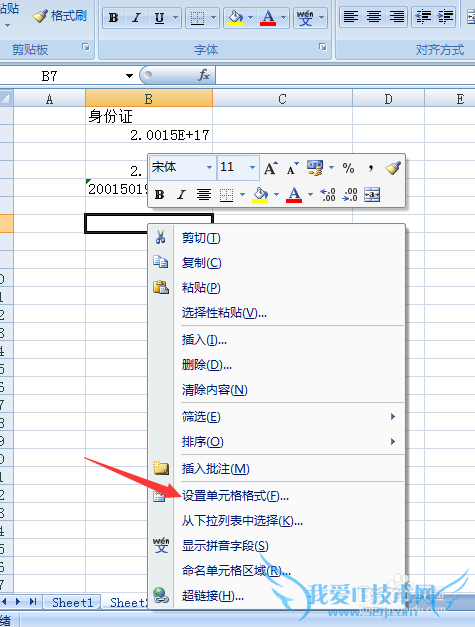The width and height of the screenshot is (475, 627).
Task: Apply yellow fill from mini toolbar
Action: coord(260,195)
